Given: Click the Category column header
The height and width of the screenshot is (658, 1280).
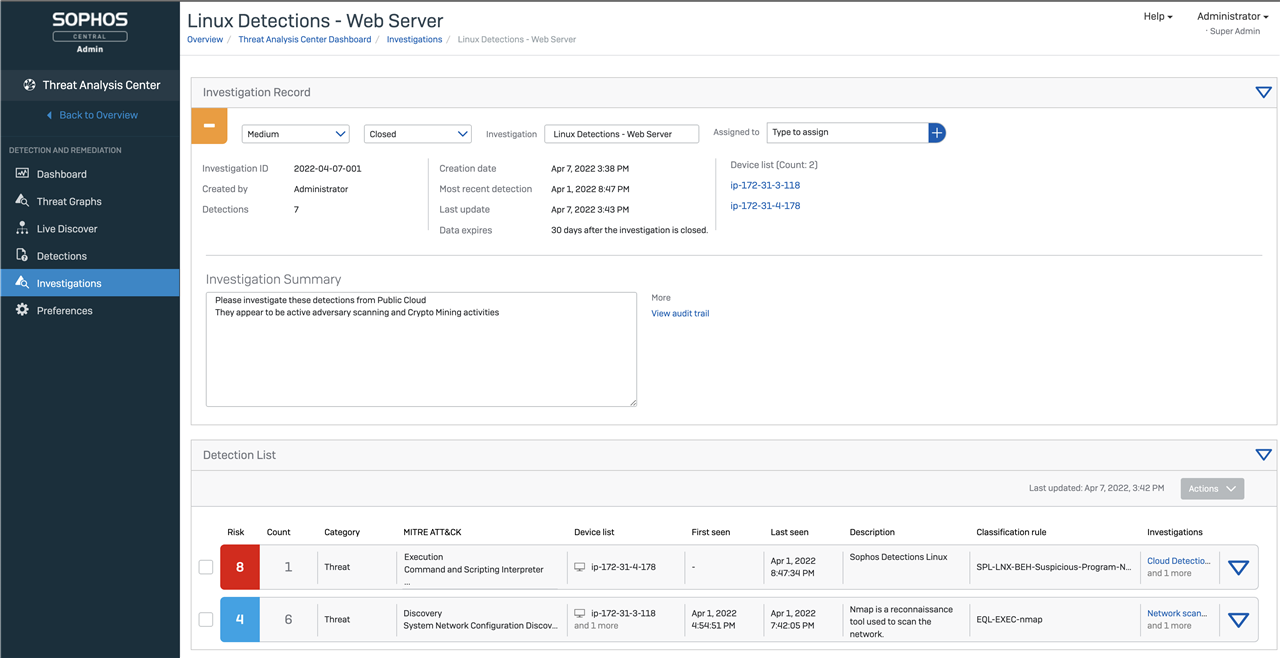Looking at the screenshot, I should click(342, 532).
